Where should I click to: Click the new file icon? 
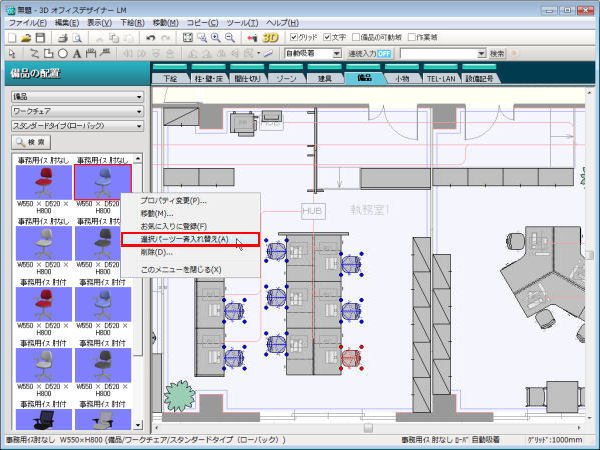(12, 37)
